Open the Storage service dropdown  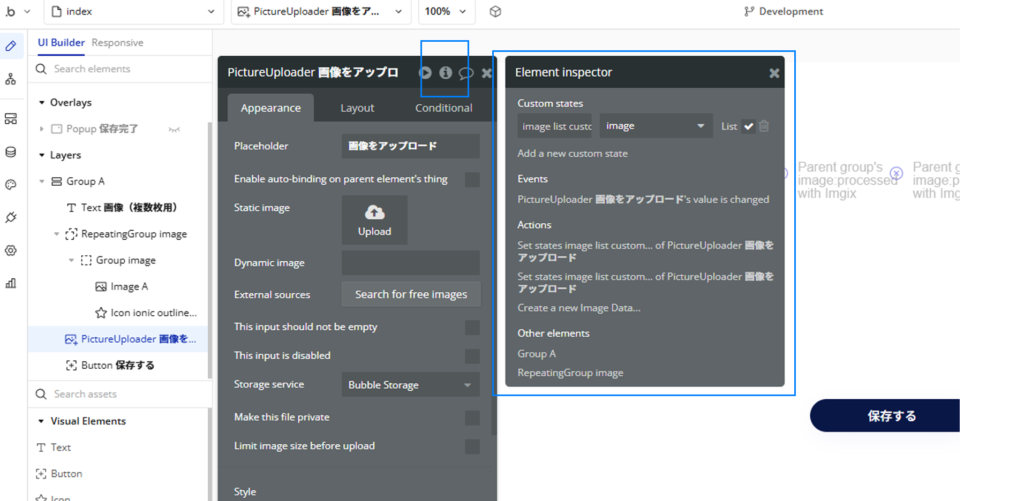[410, 385]
